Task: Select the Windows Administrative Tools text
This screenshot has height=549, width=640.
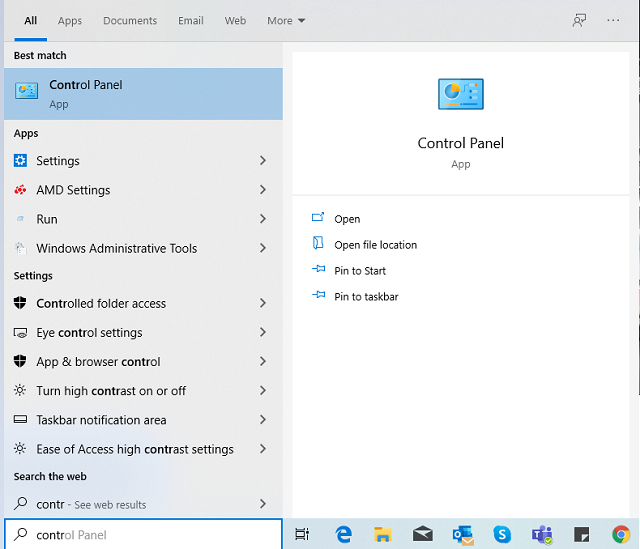Action: pyautogui.click(x=117, y=248)
